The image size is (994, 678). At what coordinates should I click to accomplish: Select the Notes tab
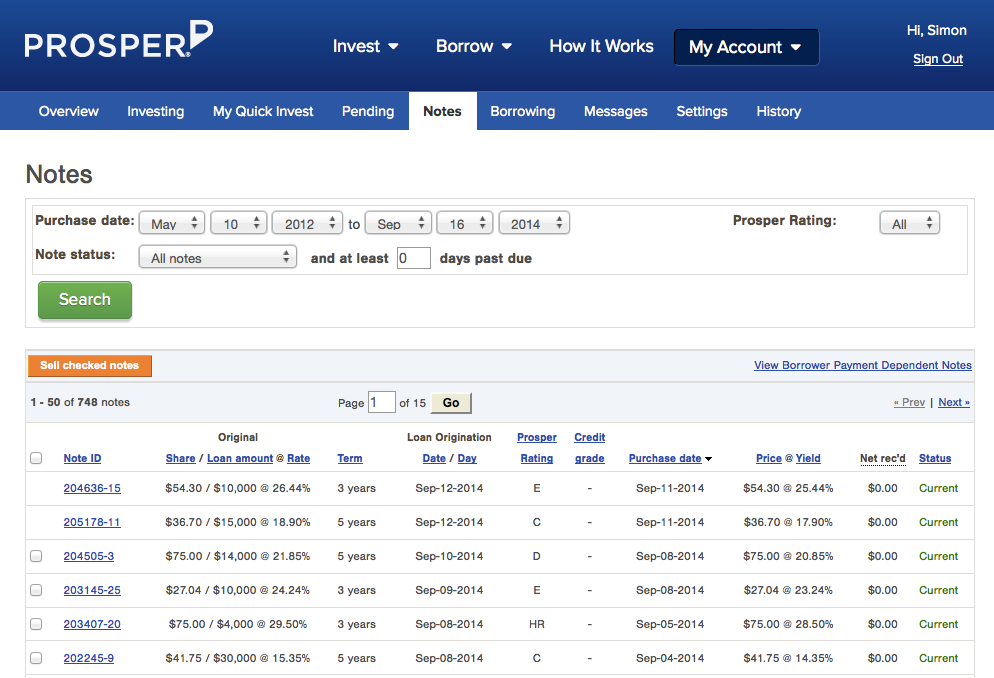click(x=442, y=112)
